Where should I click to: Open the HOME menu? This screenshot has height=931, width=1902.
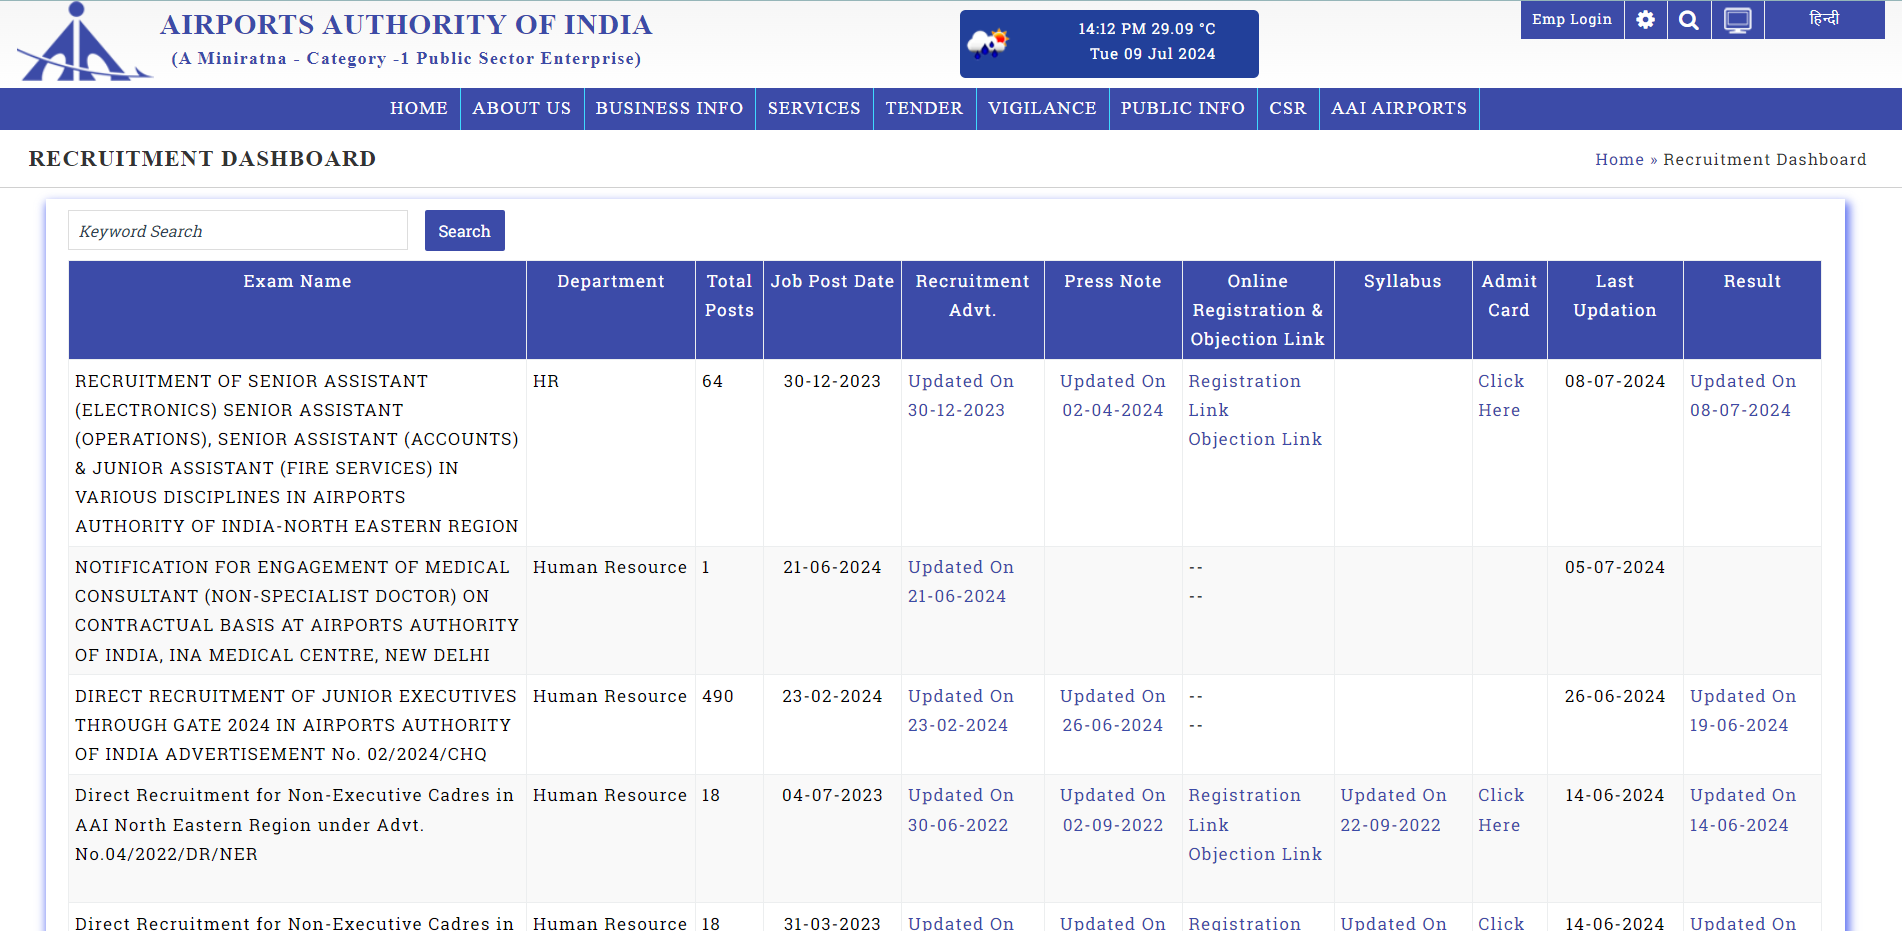(419, 108)
